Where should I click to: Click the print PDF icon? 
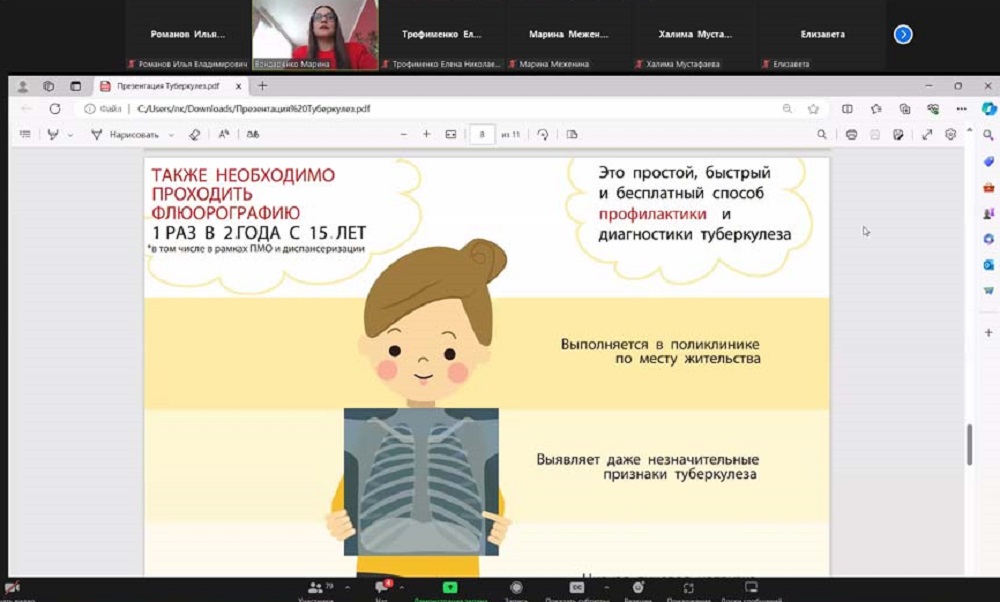tap(851, 134)
